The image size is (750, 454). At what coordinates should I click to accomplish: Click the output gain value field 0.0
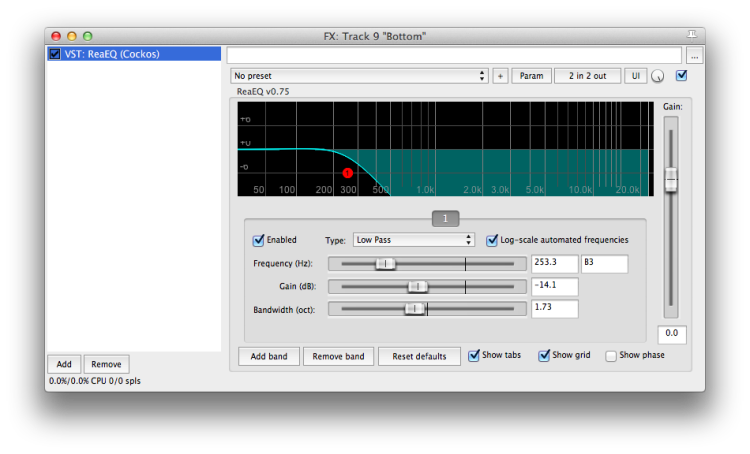(x=672, y=334)
